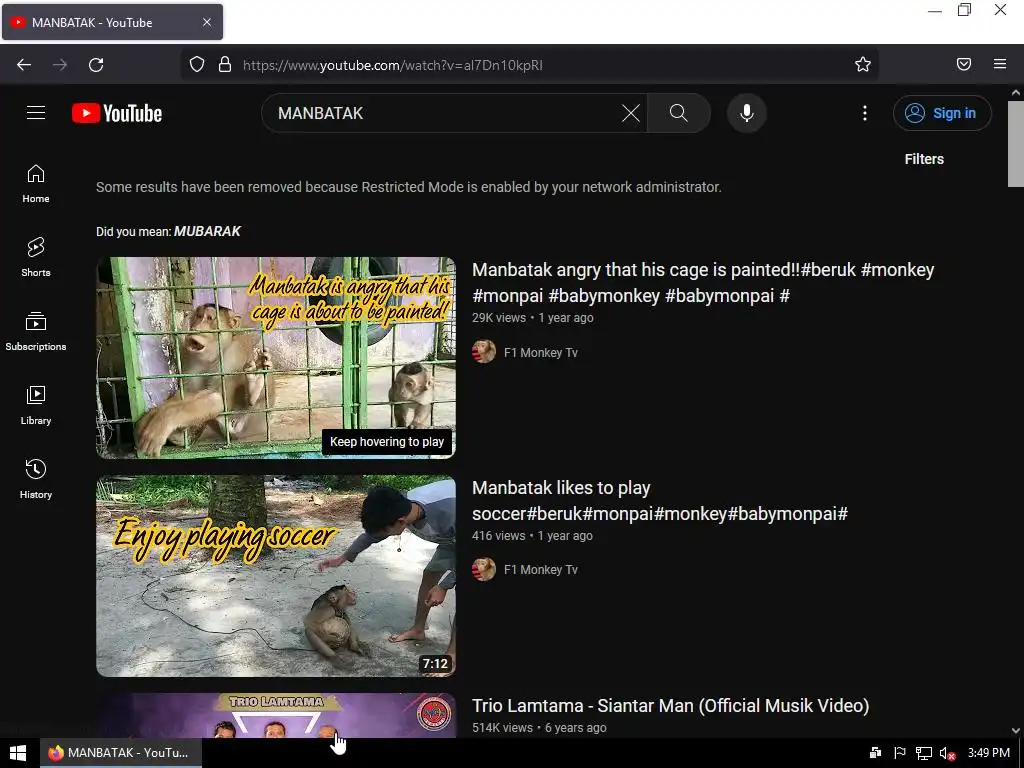Viewport: 1024px width, 768px height.
Task: Open Firefox application menu
Action: (x=1000, y=64)
